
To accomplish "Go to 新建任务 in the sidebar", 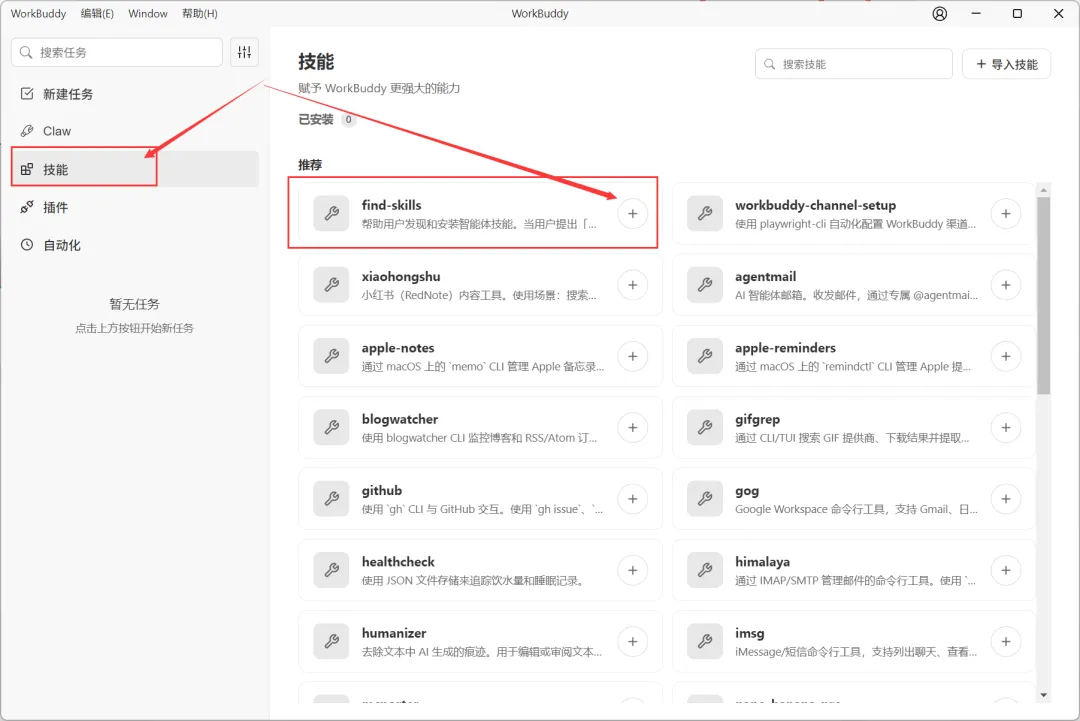I will pyautogui.click(x=135, y=94).
